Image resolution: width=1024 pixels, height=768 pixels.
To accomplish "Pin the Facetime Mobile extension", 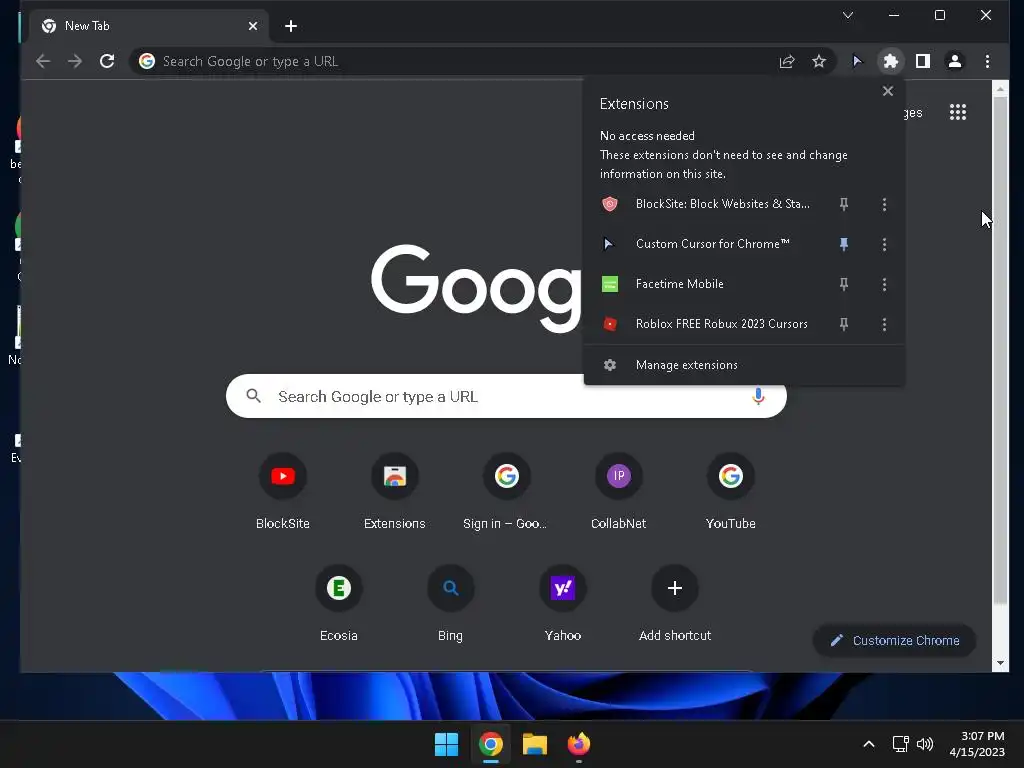I will pyautogui.click(x=844, y=284).
